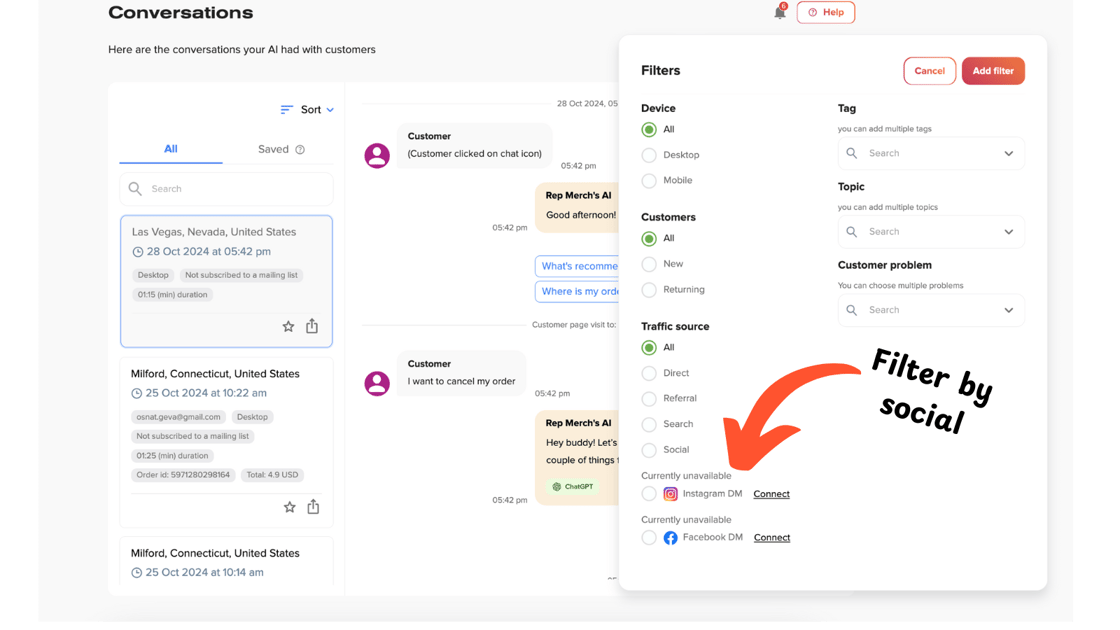Star the Milford 10:22 am conversation
This screenshot has height=630, width=1120.
289,507
